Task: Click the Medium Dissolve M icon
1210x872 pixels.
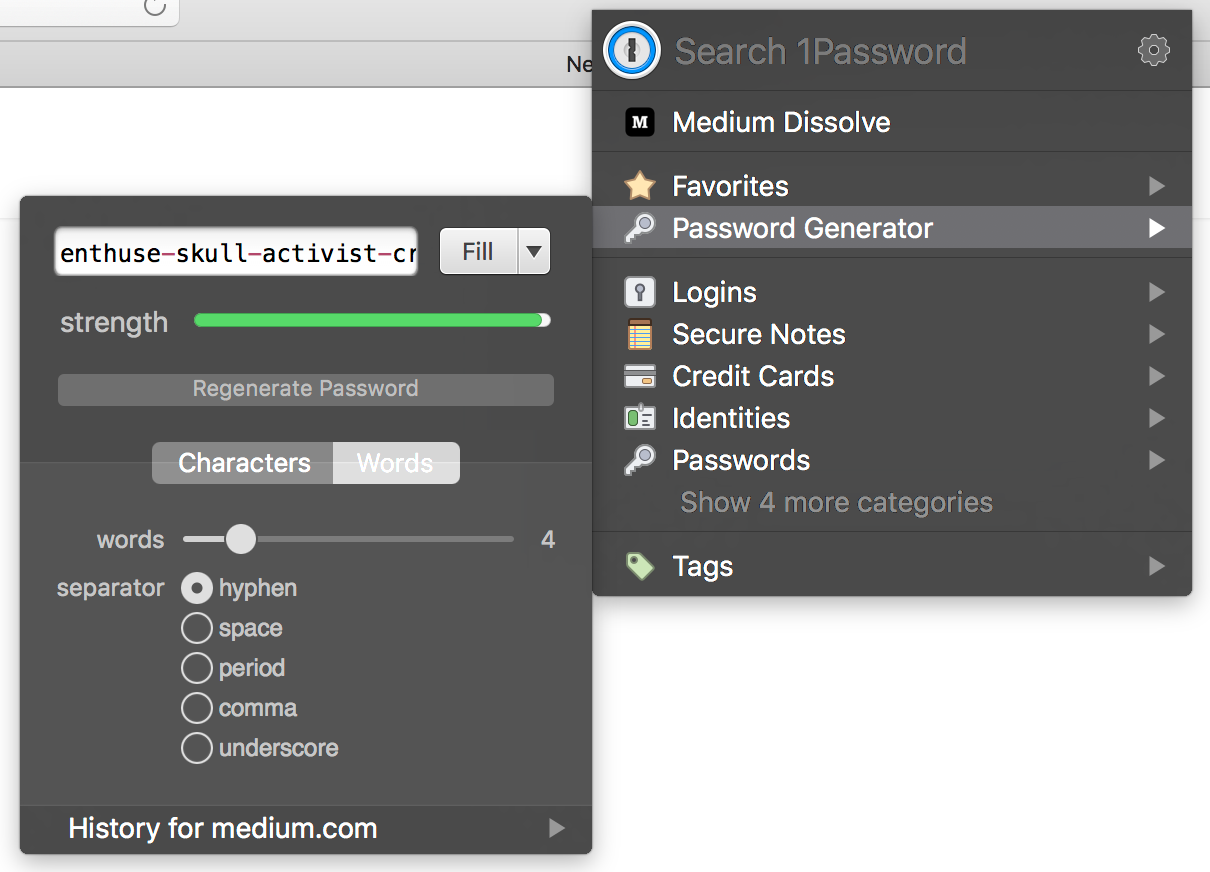Action: [x=640, y=122]
